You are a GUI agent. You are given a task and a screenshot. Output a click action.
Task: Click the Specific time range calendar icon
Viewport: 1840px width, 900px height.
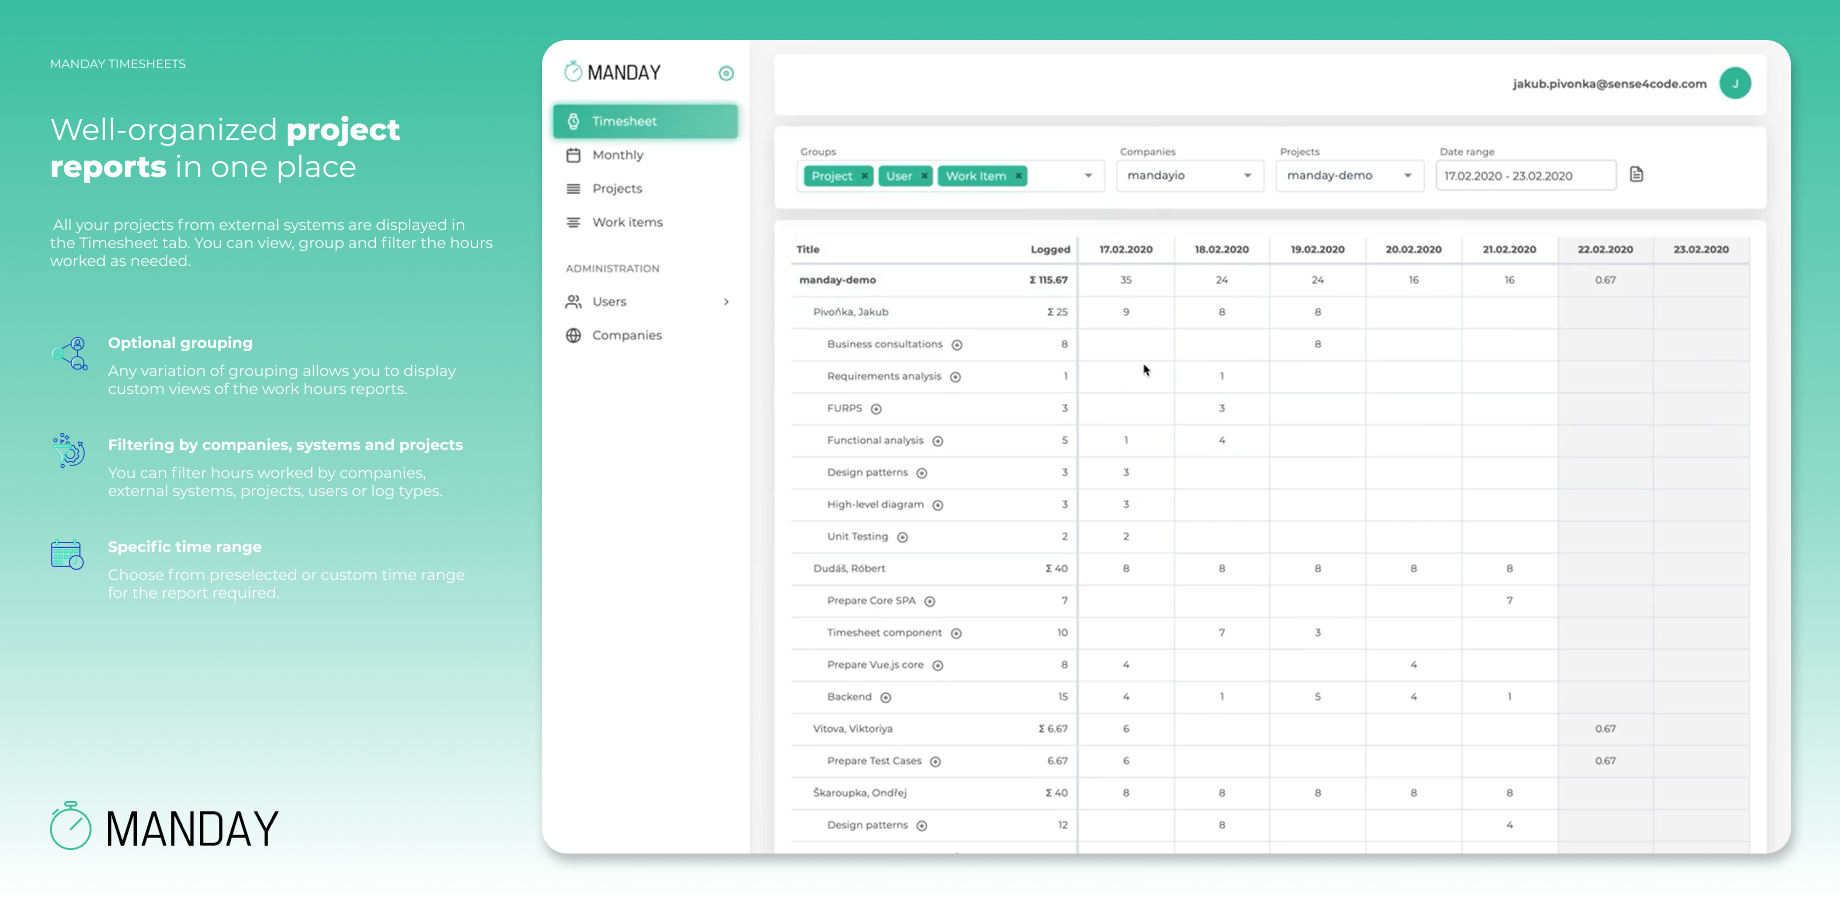[68, 555]
